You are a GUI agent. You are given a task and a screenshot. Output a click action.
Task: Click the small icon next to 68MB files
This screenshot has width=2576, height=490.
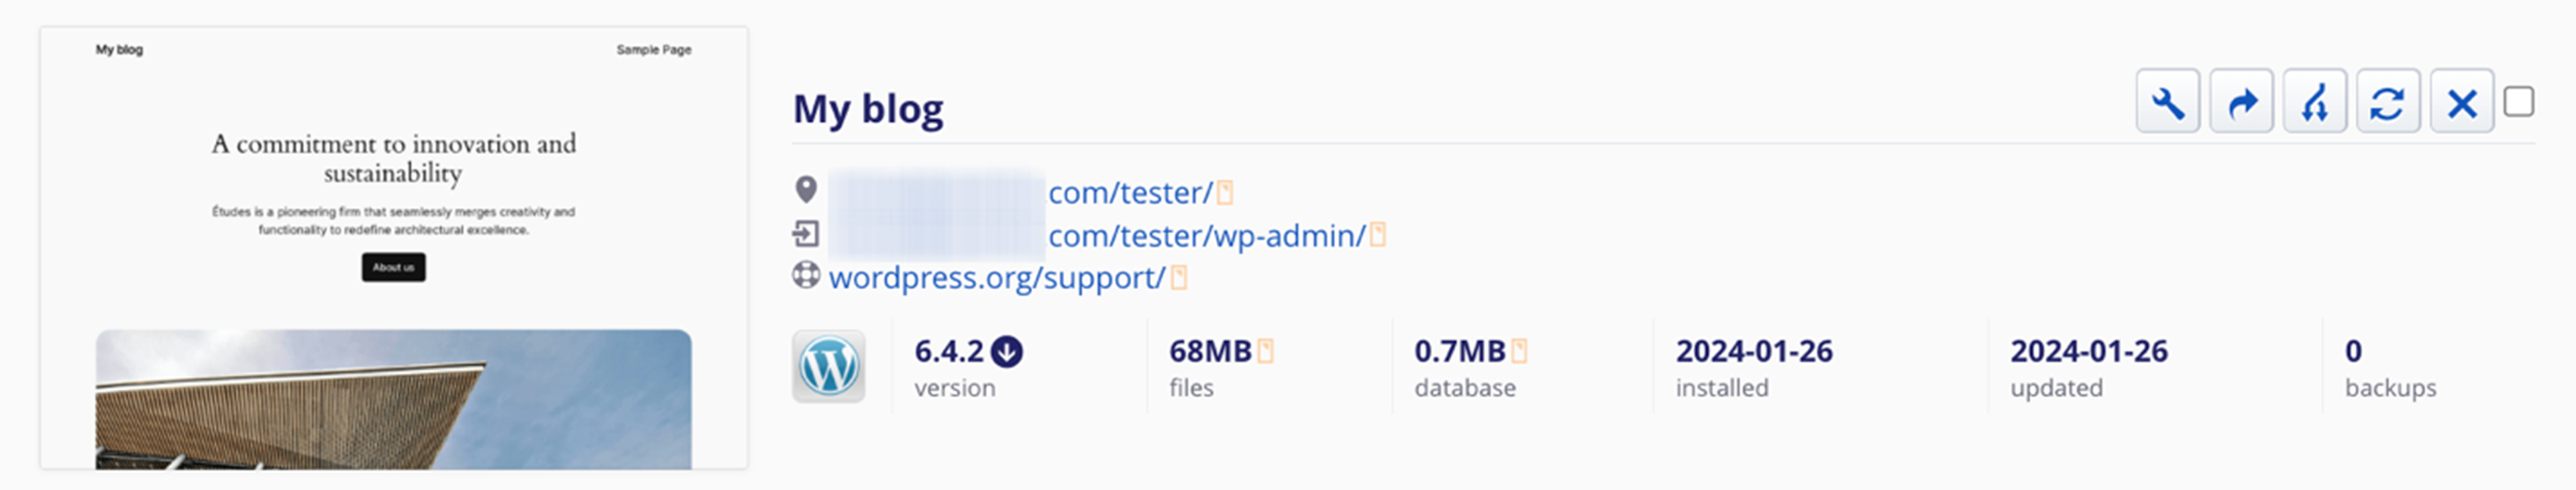[1265, 352]
